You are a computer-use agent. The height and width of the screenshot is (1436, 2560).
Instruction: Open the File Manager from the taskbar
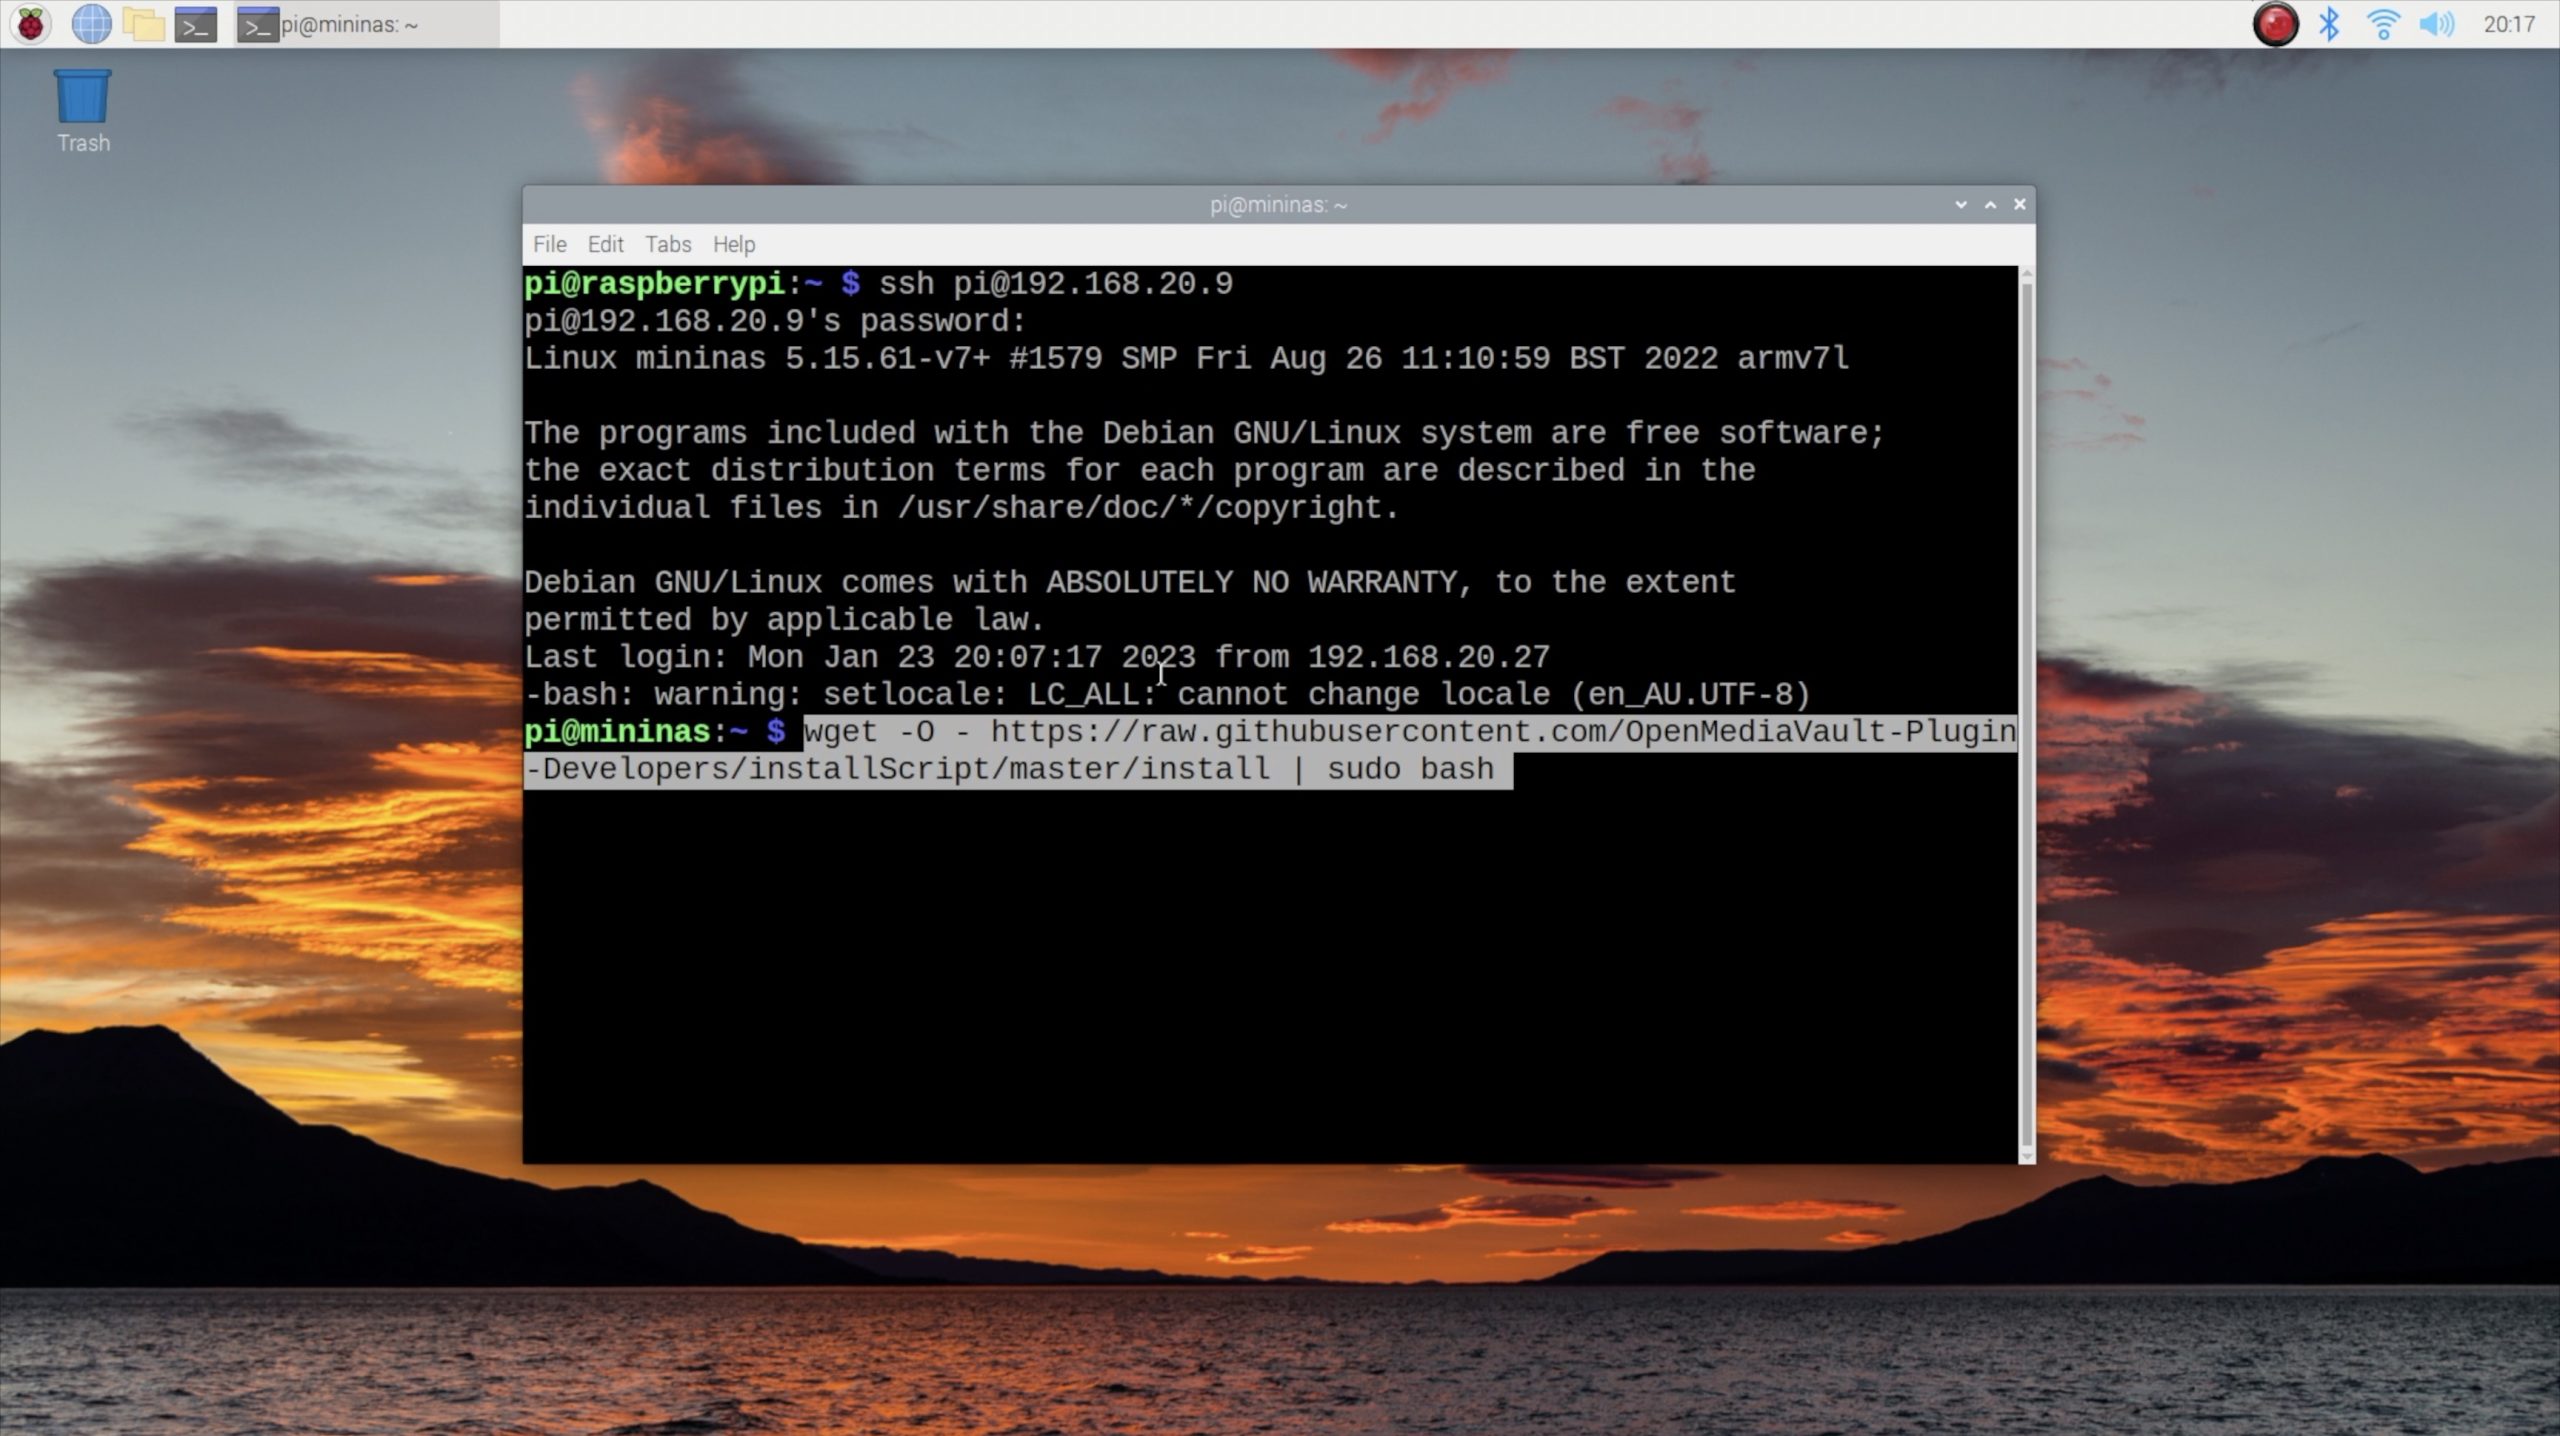tap(145, 23)
